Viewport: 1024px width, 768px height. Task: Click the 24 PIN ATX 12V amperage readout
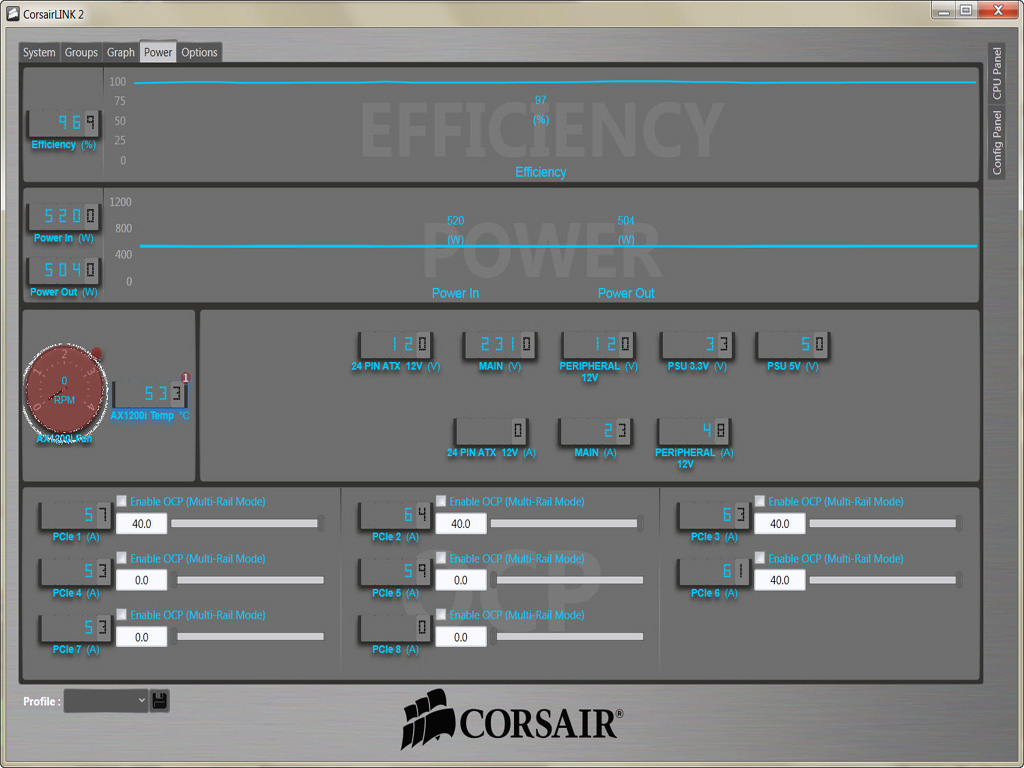(x=491, y=431)
